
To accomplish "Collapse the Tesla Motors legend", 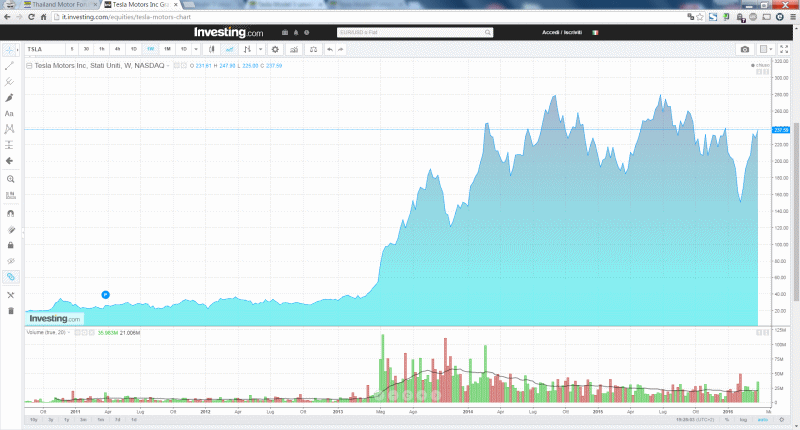I will click(x=29, y=66).
